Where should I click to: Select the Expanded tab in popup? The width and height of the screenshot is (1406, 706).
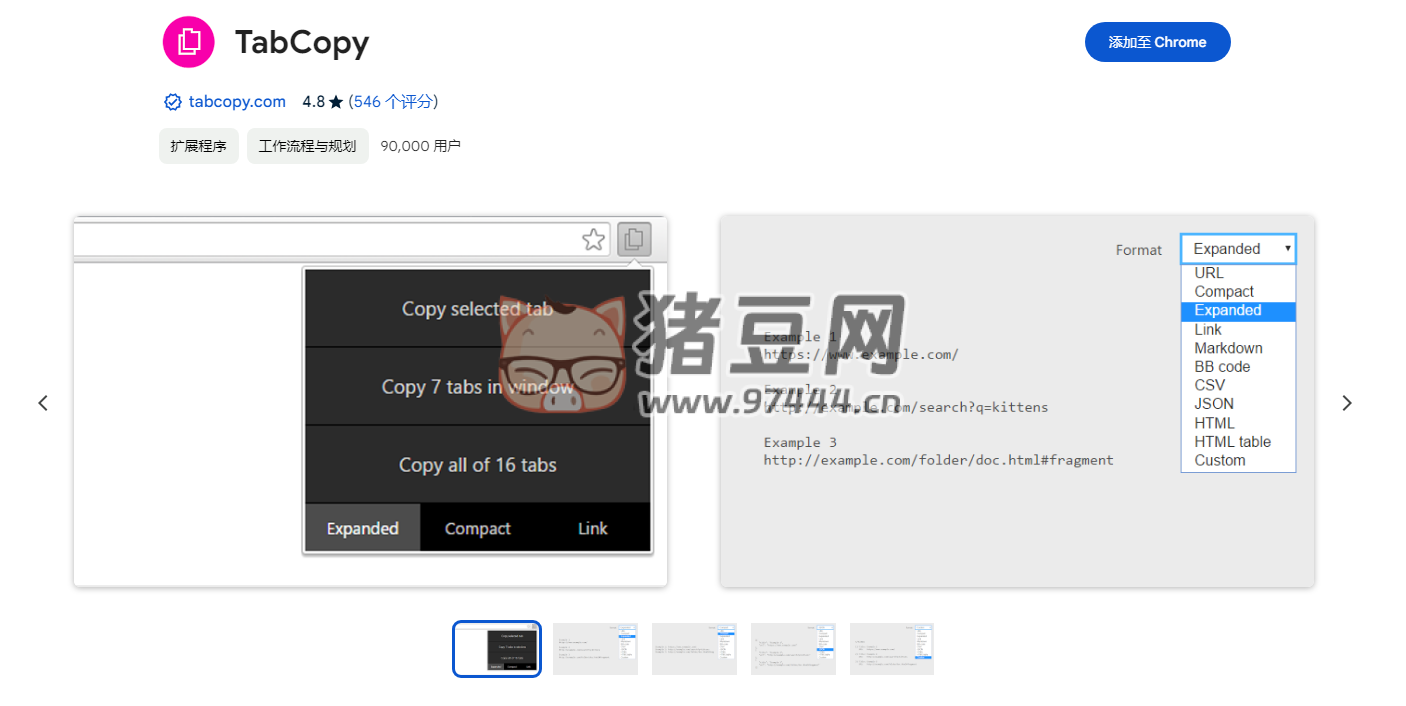coord(362,528)
